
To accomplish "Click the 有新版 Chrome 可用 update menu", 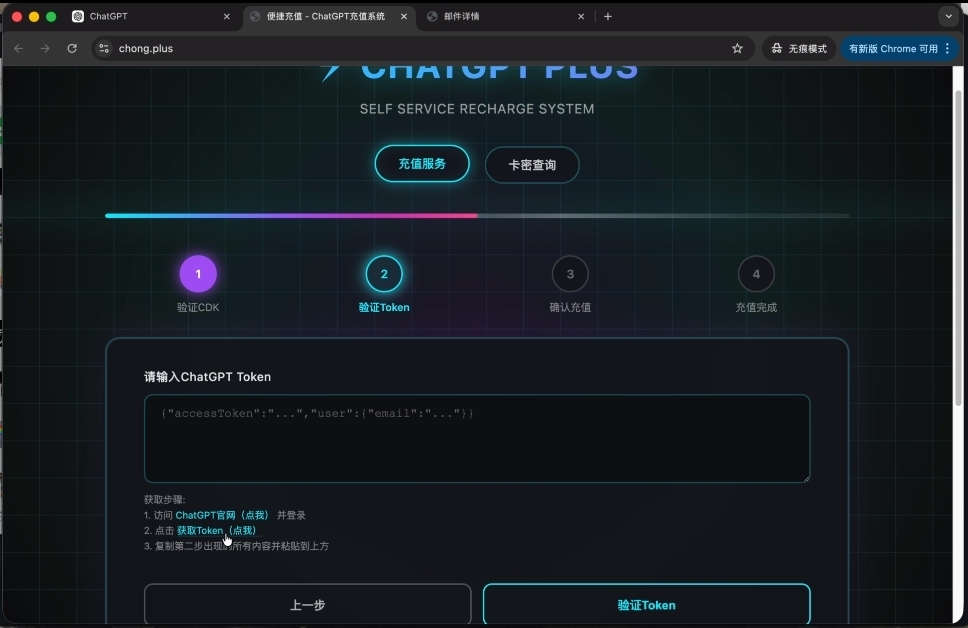I will pos(899,48).
